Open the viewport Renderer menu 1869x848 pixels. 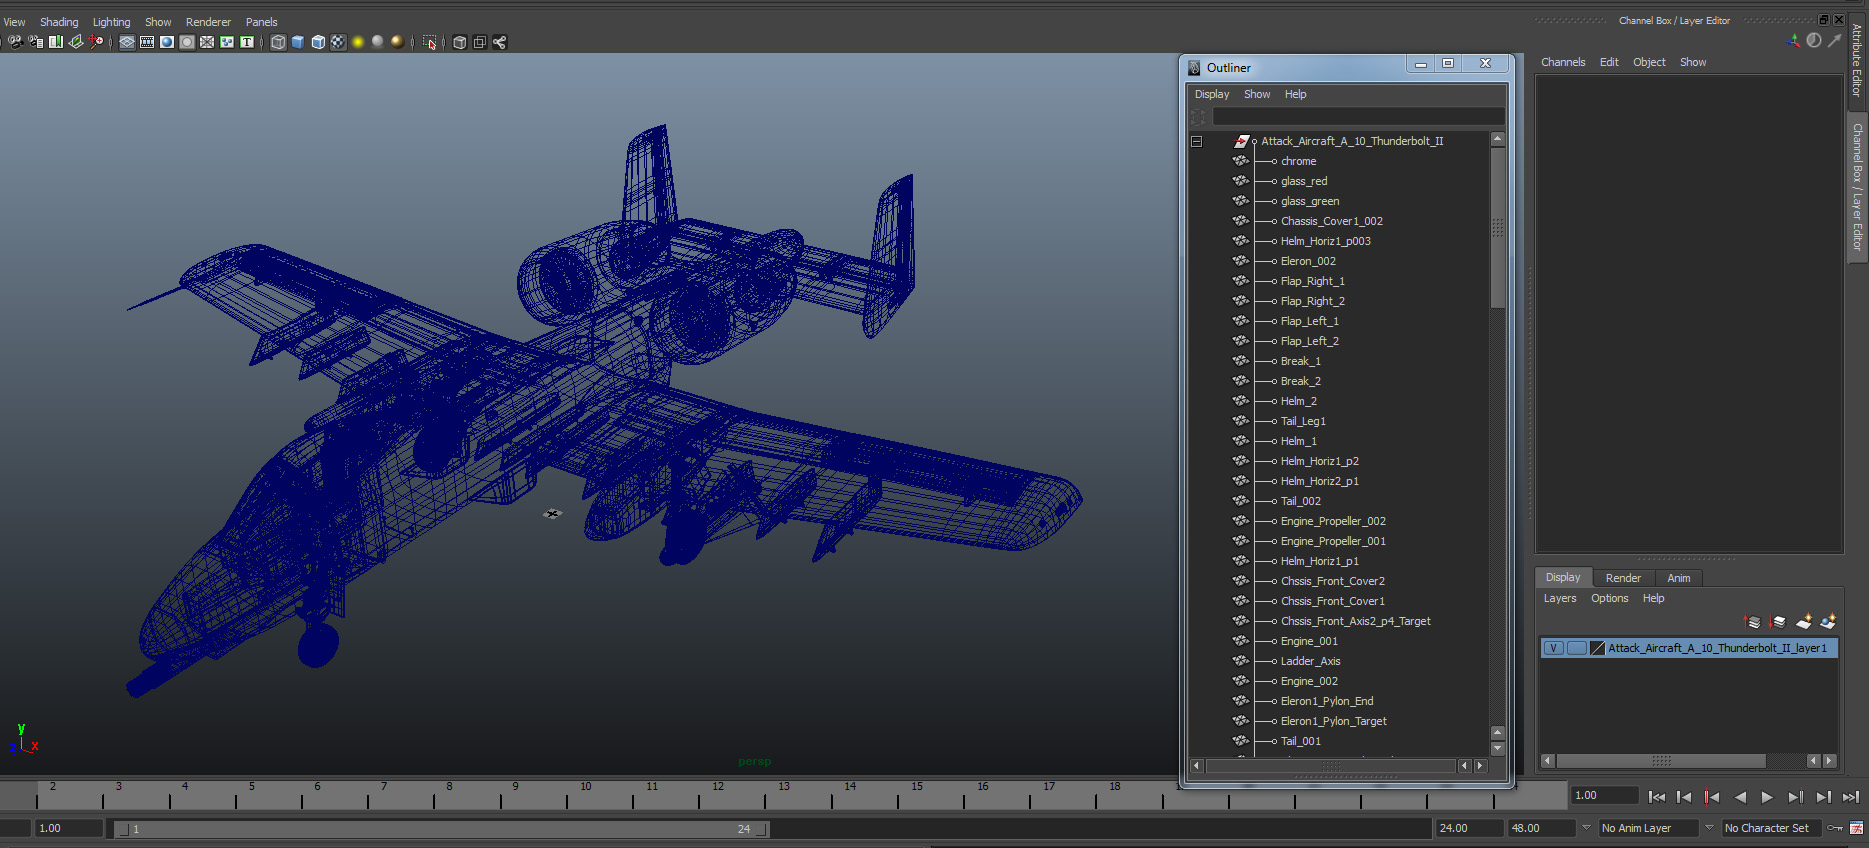tap(208, 22)
